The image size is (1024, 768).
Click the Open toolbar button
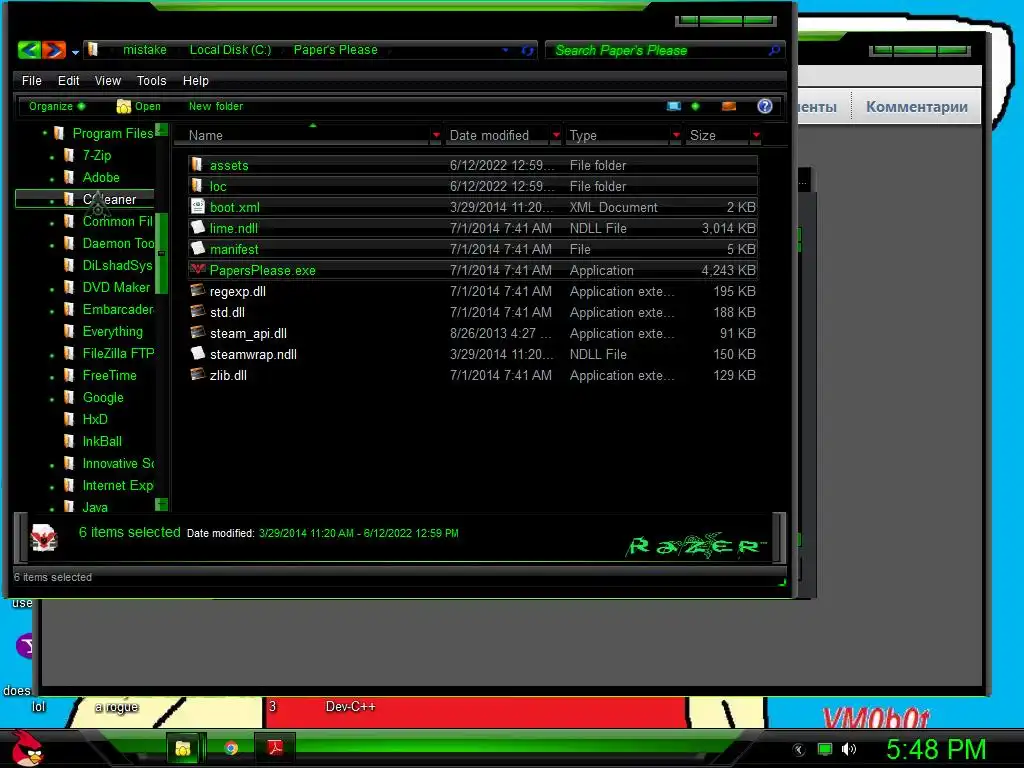pyautogui.click(x=138, y=106)
